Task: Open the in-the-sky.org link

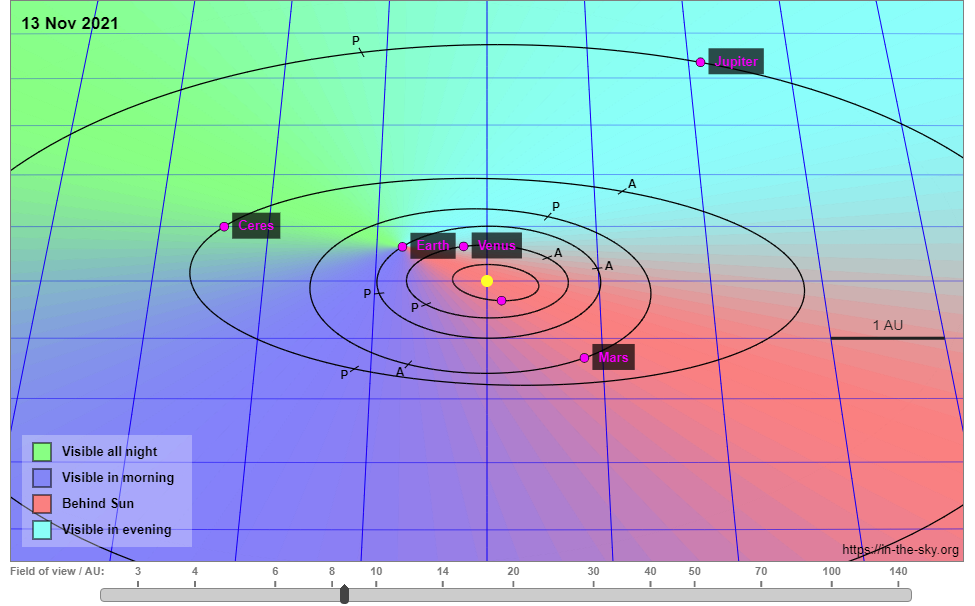Action: click(x=900, y=549)
